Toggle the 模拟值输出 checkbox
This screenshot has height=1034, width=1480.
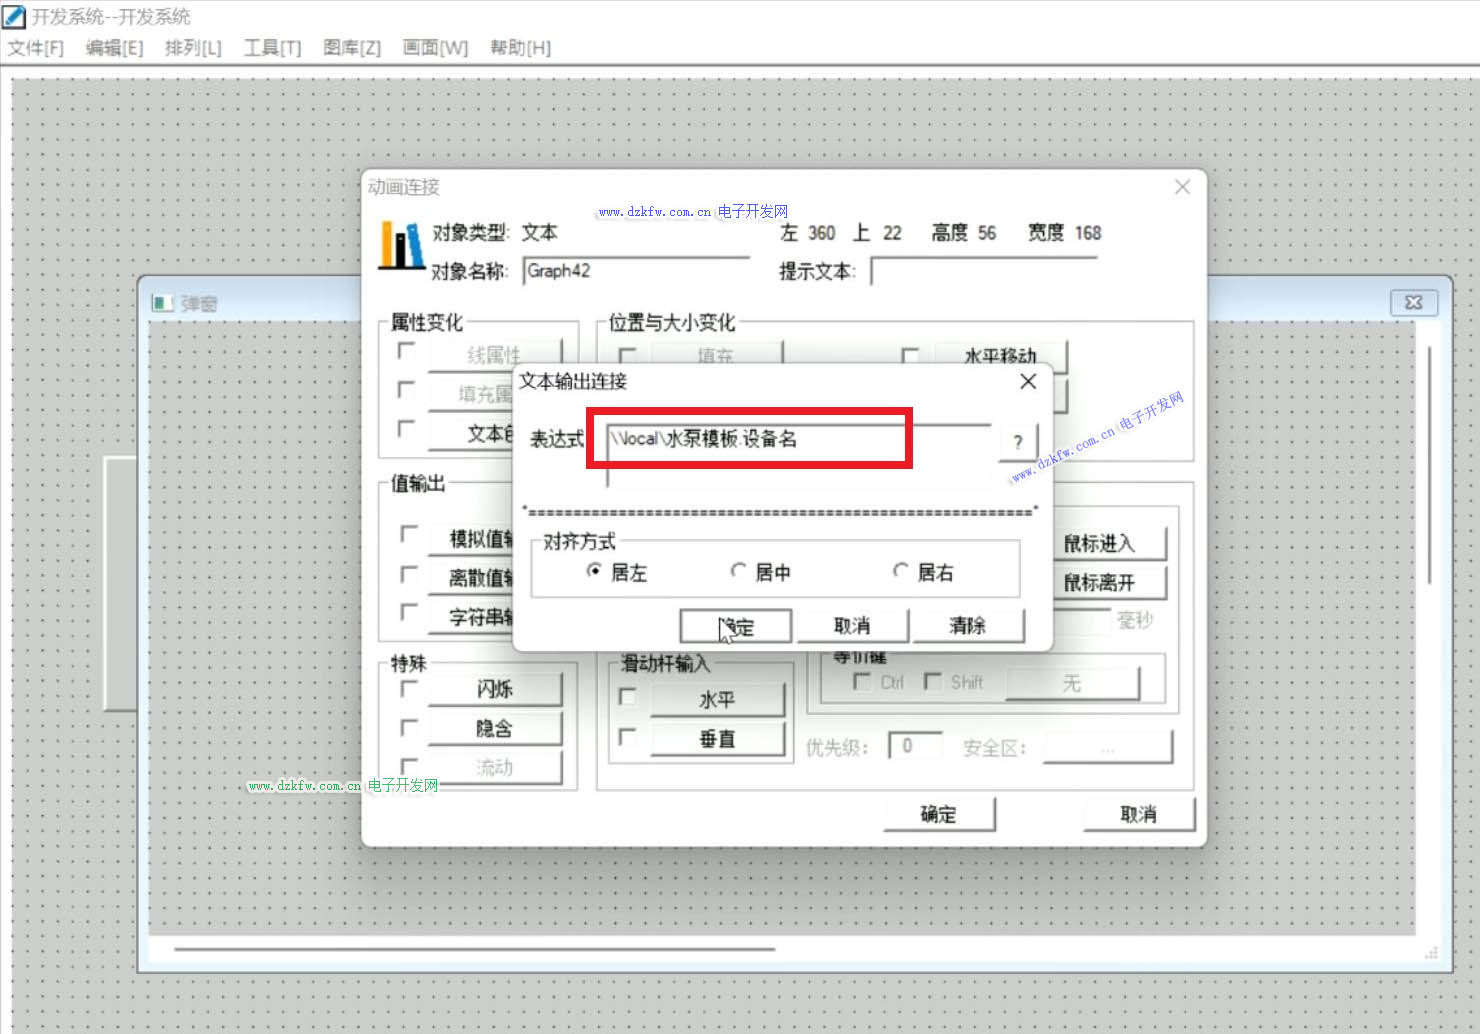click(x=408, y=533)
